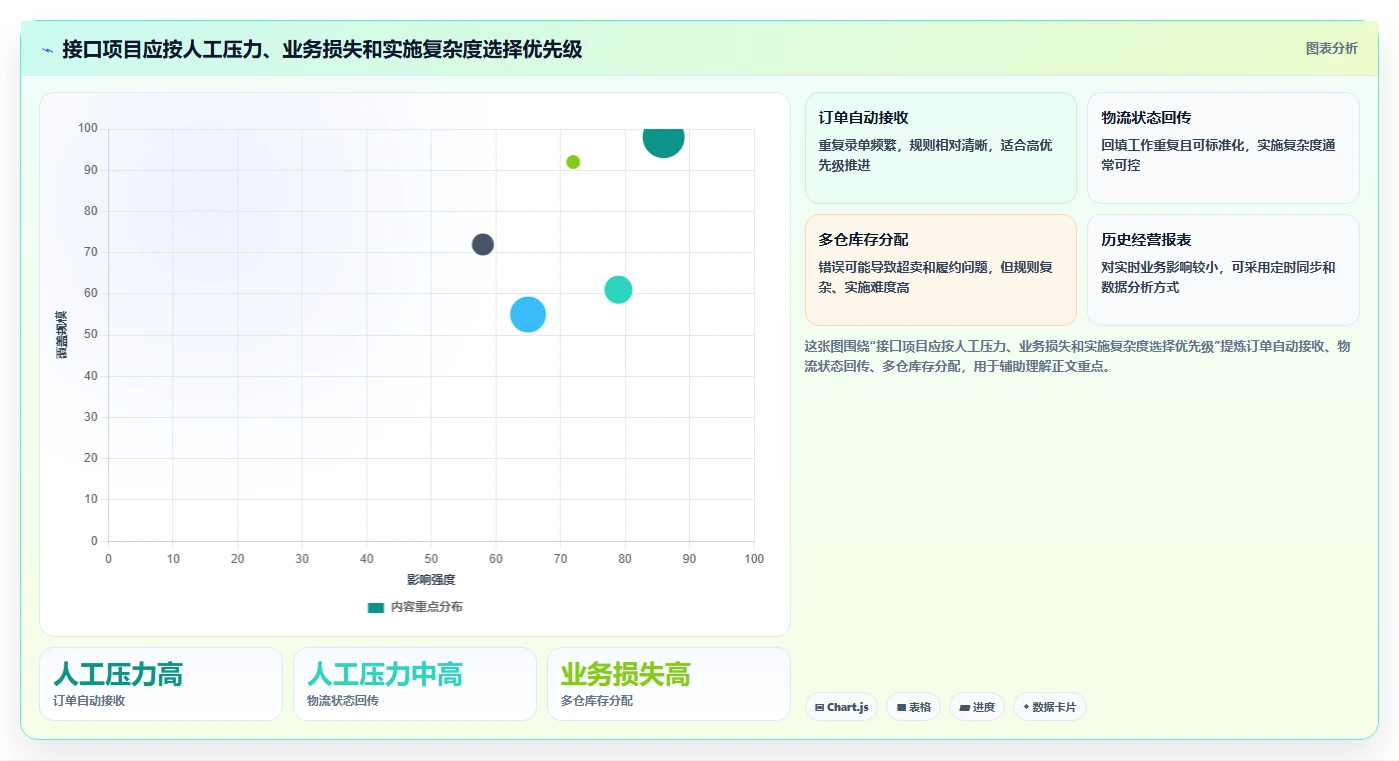Viewport: 1399px width, 761px height.
Task: Select the 人工压力中高 stat card
Action: coord(415,684)
